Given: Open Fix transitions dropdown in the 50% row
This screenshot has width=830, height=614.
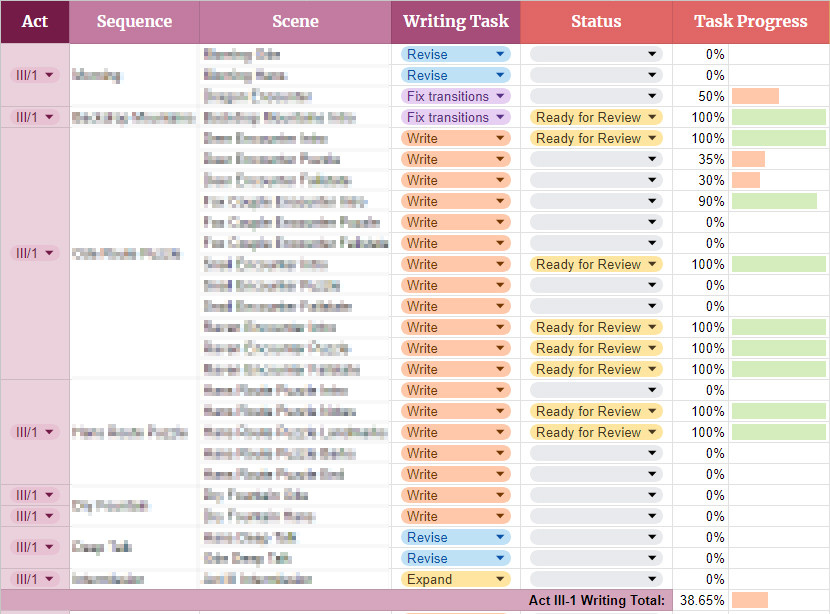Looking at the screenshot, I should 456,96.
